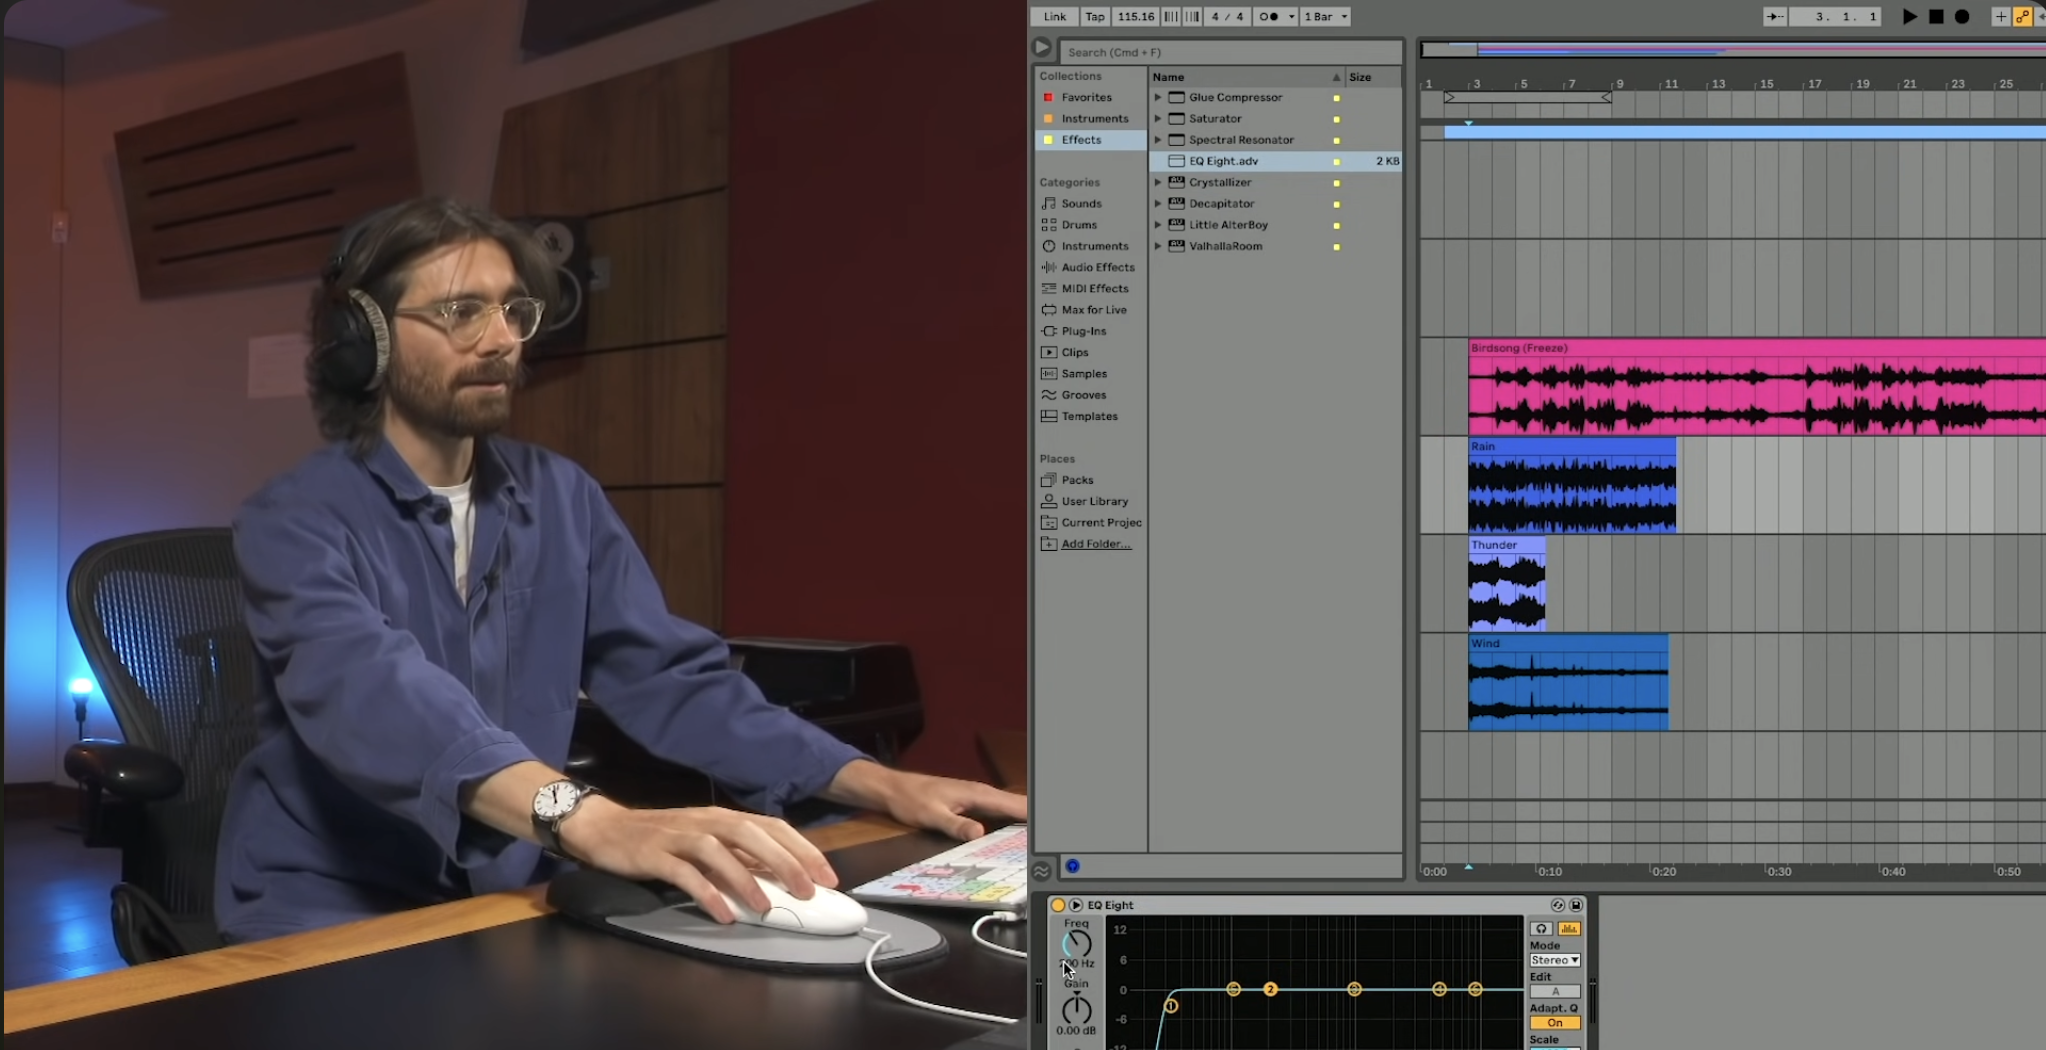Open the 1 Bar quantization dropdown
Viewport: 2046px width, 1050px height.
point(1325,16)
